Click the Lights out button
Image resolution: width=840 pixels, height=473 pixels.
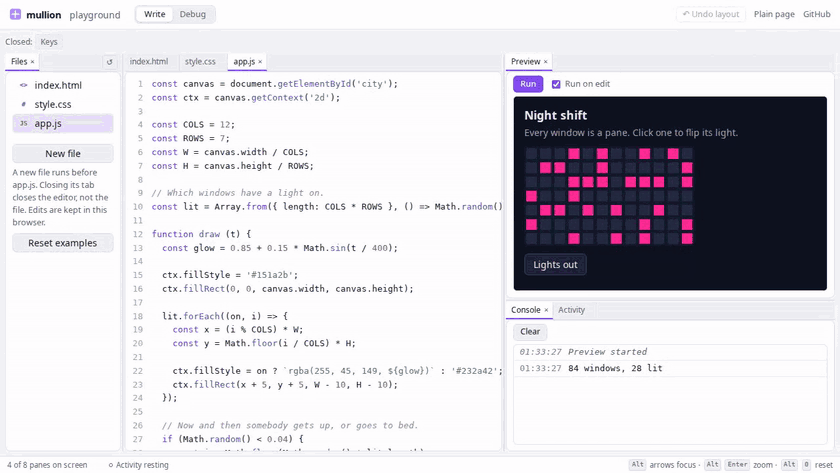[x=556, y=265]
